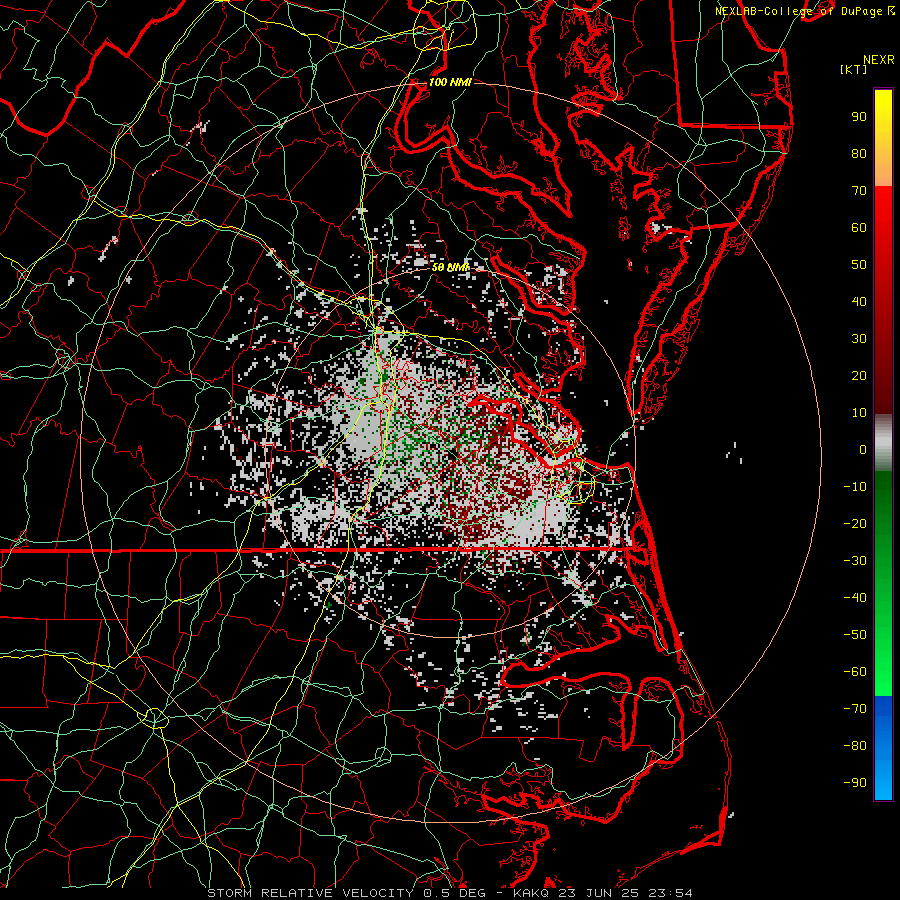Image resolution: width=900 pixels, height=900 pixels.
Task: Click the positive 70 scale value
Action: pyautogui.click(x=859, y=191)
